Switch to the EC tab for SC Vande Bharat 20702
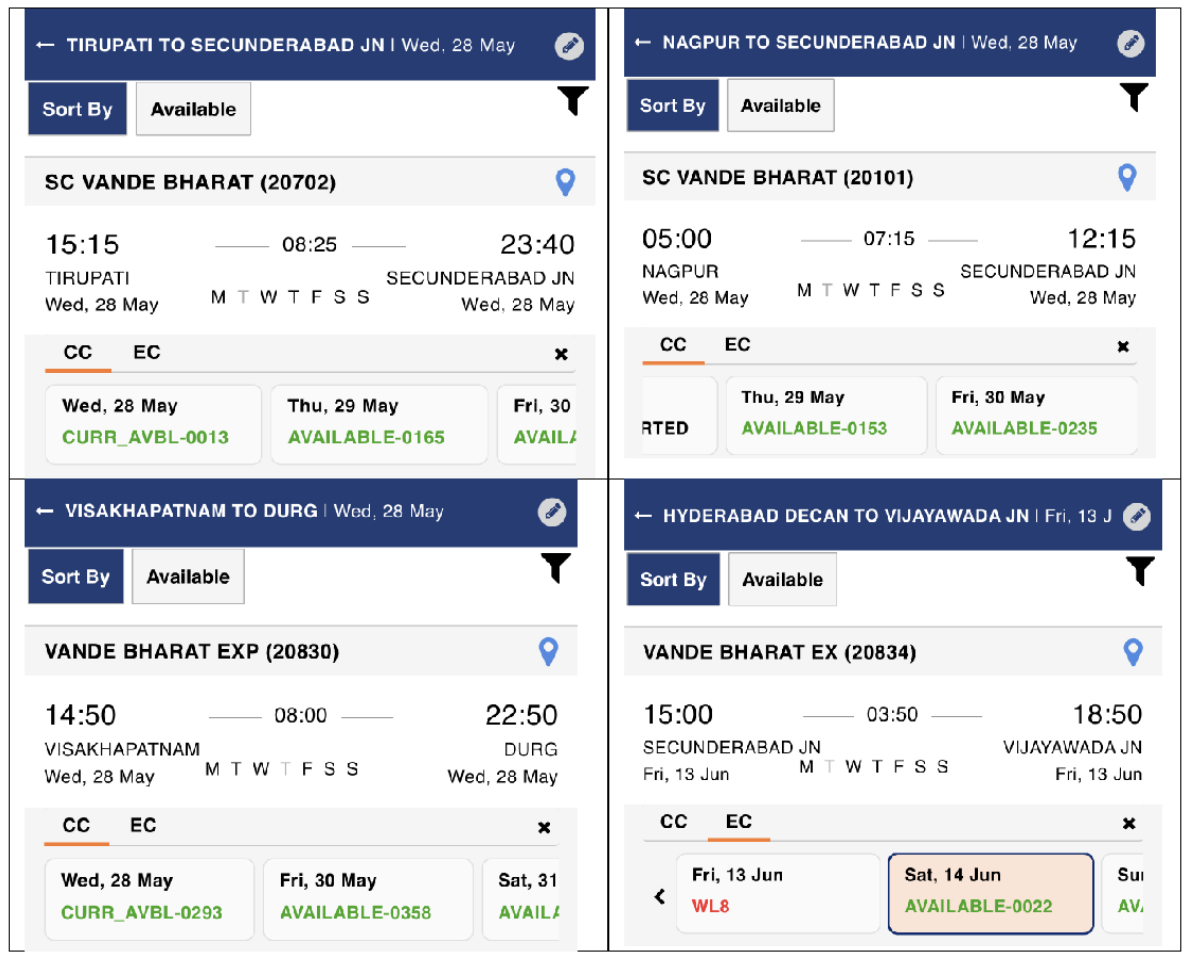 146,352
